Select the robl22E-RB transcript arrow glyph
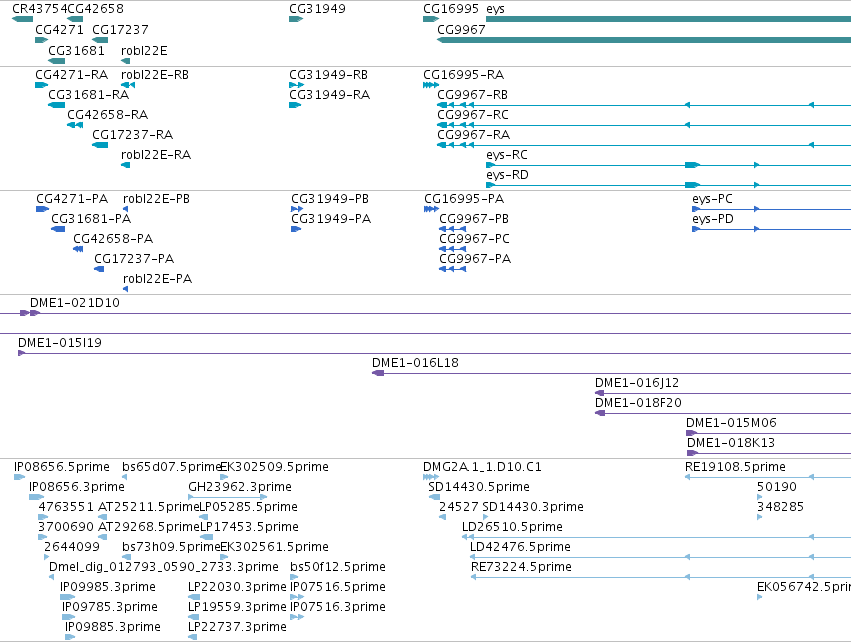This screenshot has height=642, width=851. point(128,85)
